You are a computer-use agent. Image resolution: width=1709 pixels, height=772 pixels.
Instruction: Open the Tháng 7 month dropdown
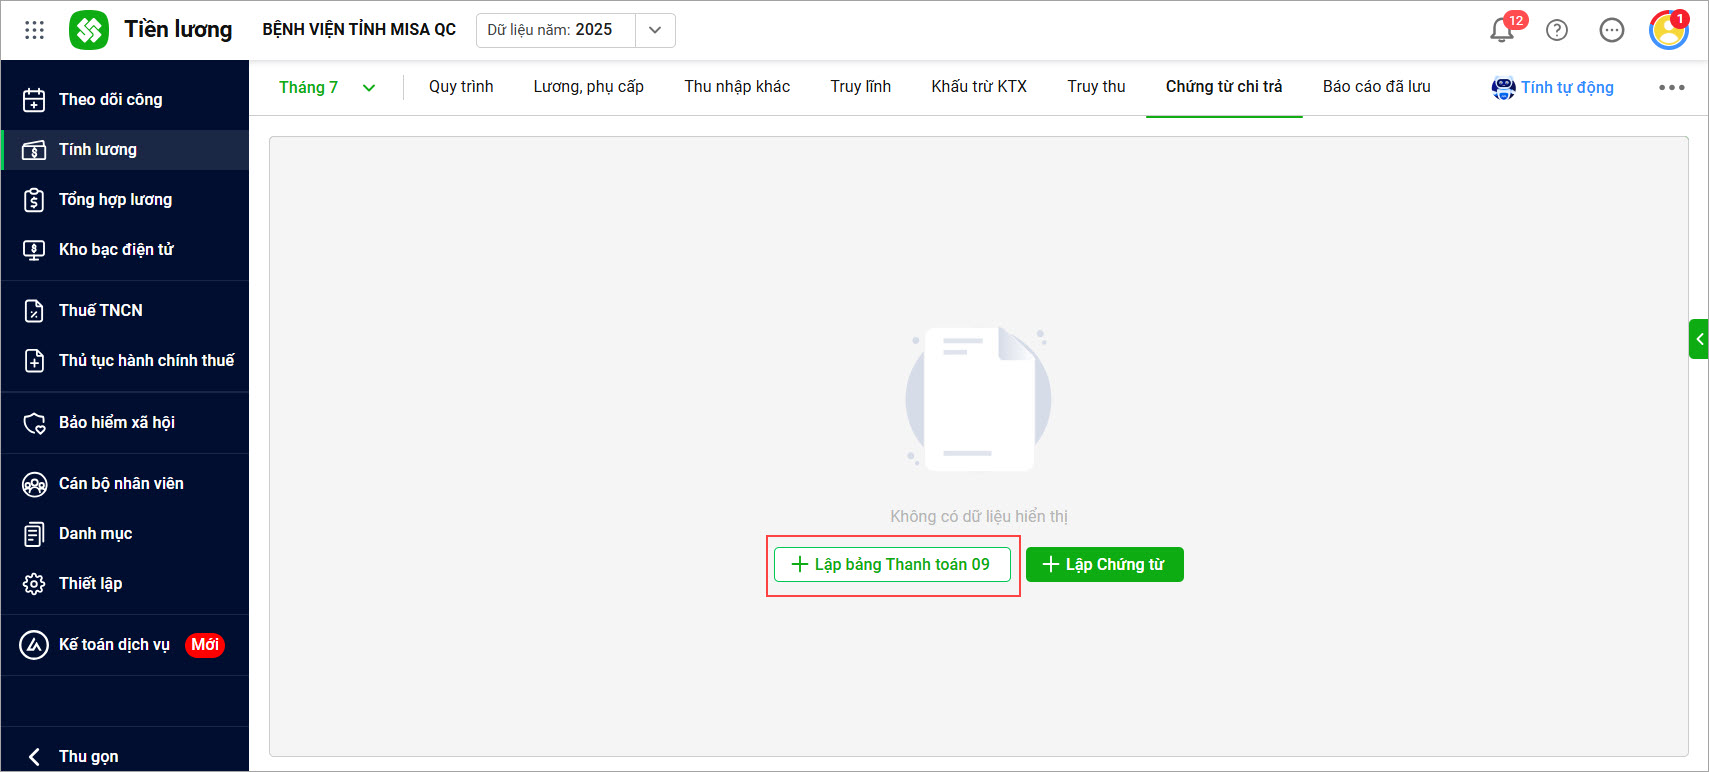(x=327, y=87)
